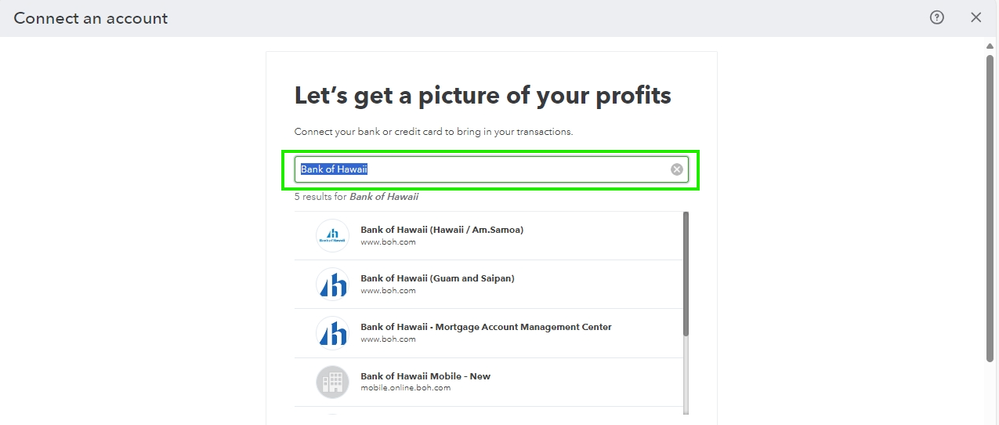This screenshot has width=999, height=425.
Task: Open the help question mark icon
Action: pyautogui.click(x=937, y=18)
